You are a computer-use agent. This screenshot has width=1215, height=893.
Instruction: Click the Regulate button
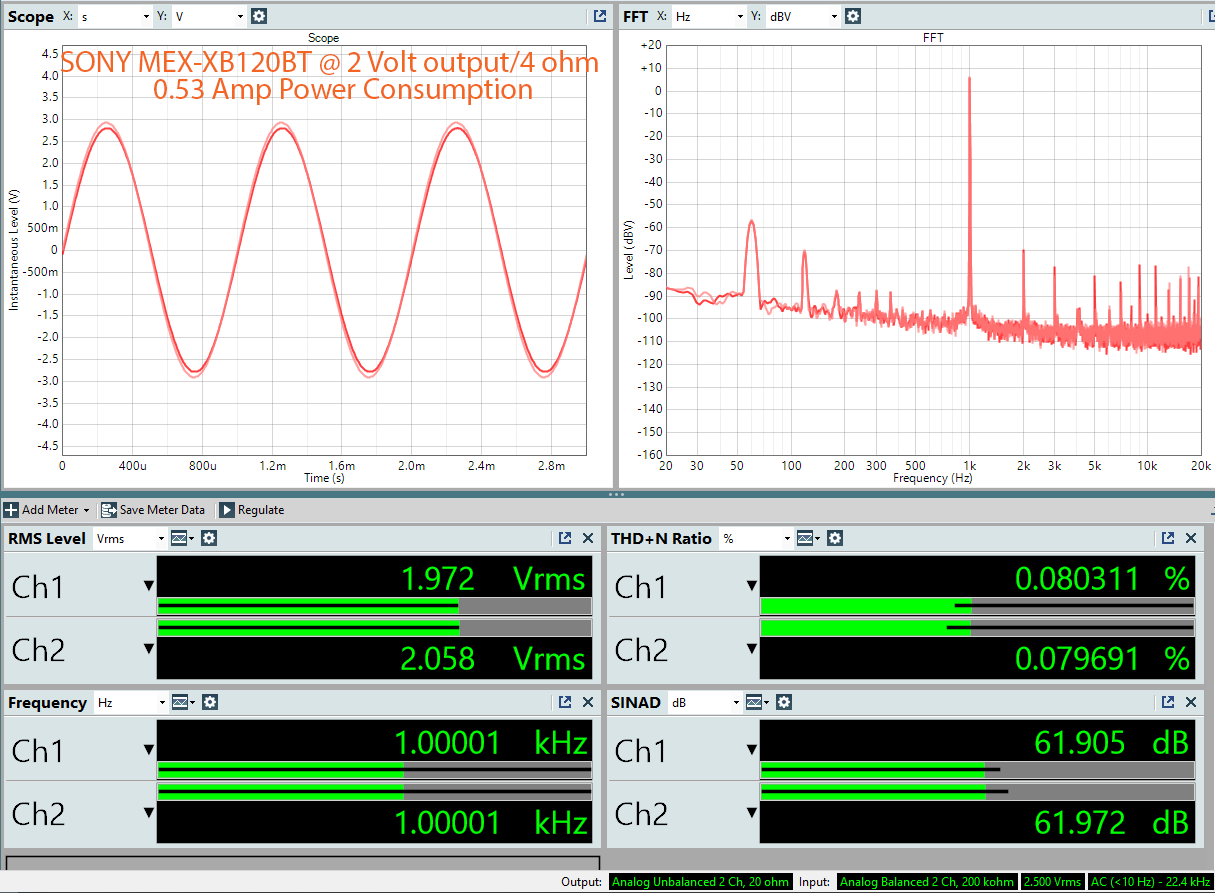(251, 510)
